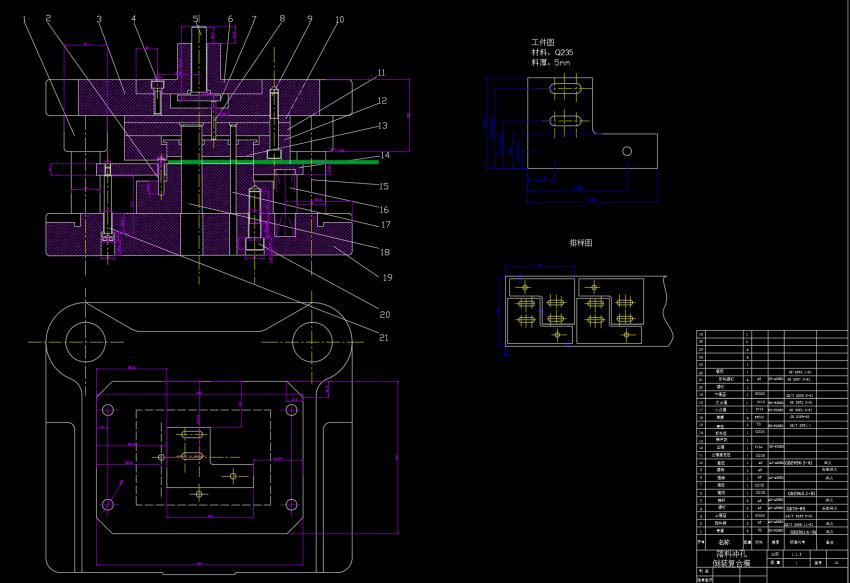850x583 pixels.
Task: Select callout label 17
Action: (x=385, y=225)
